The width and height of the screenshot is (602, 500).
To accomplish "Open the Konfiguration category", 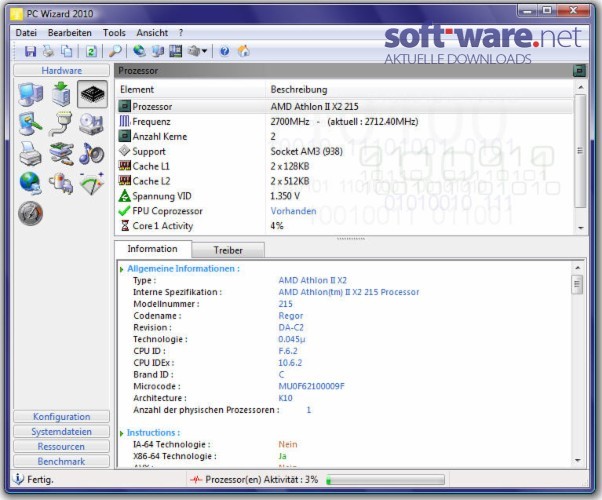I will [x=61, y=417].
